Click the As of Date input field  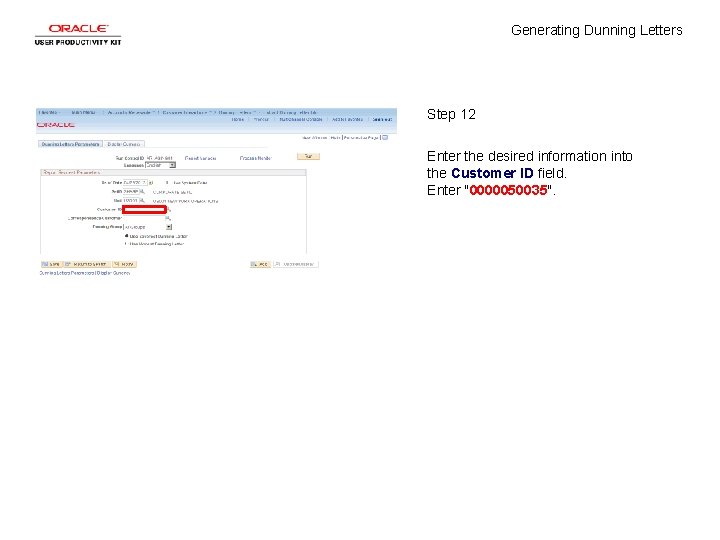[x=135, y=183]
